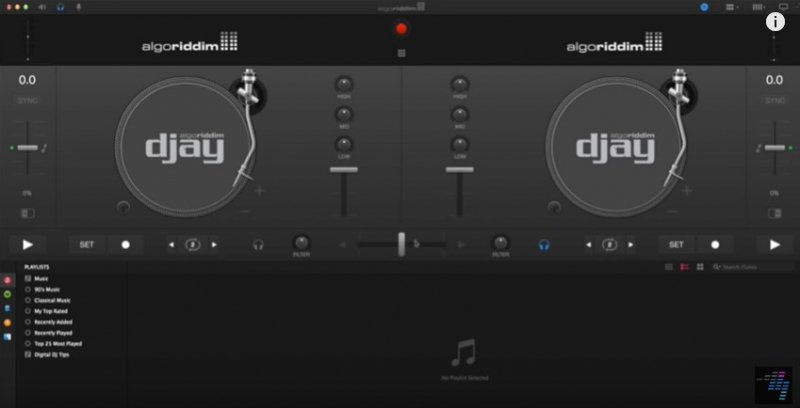The width and height of the screenshot is (800, 408).
Task: Disable blue headphone pre-cue on right deck
Action: pos(544,245)
